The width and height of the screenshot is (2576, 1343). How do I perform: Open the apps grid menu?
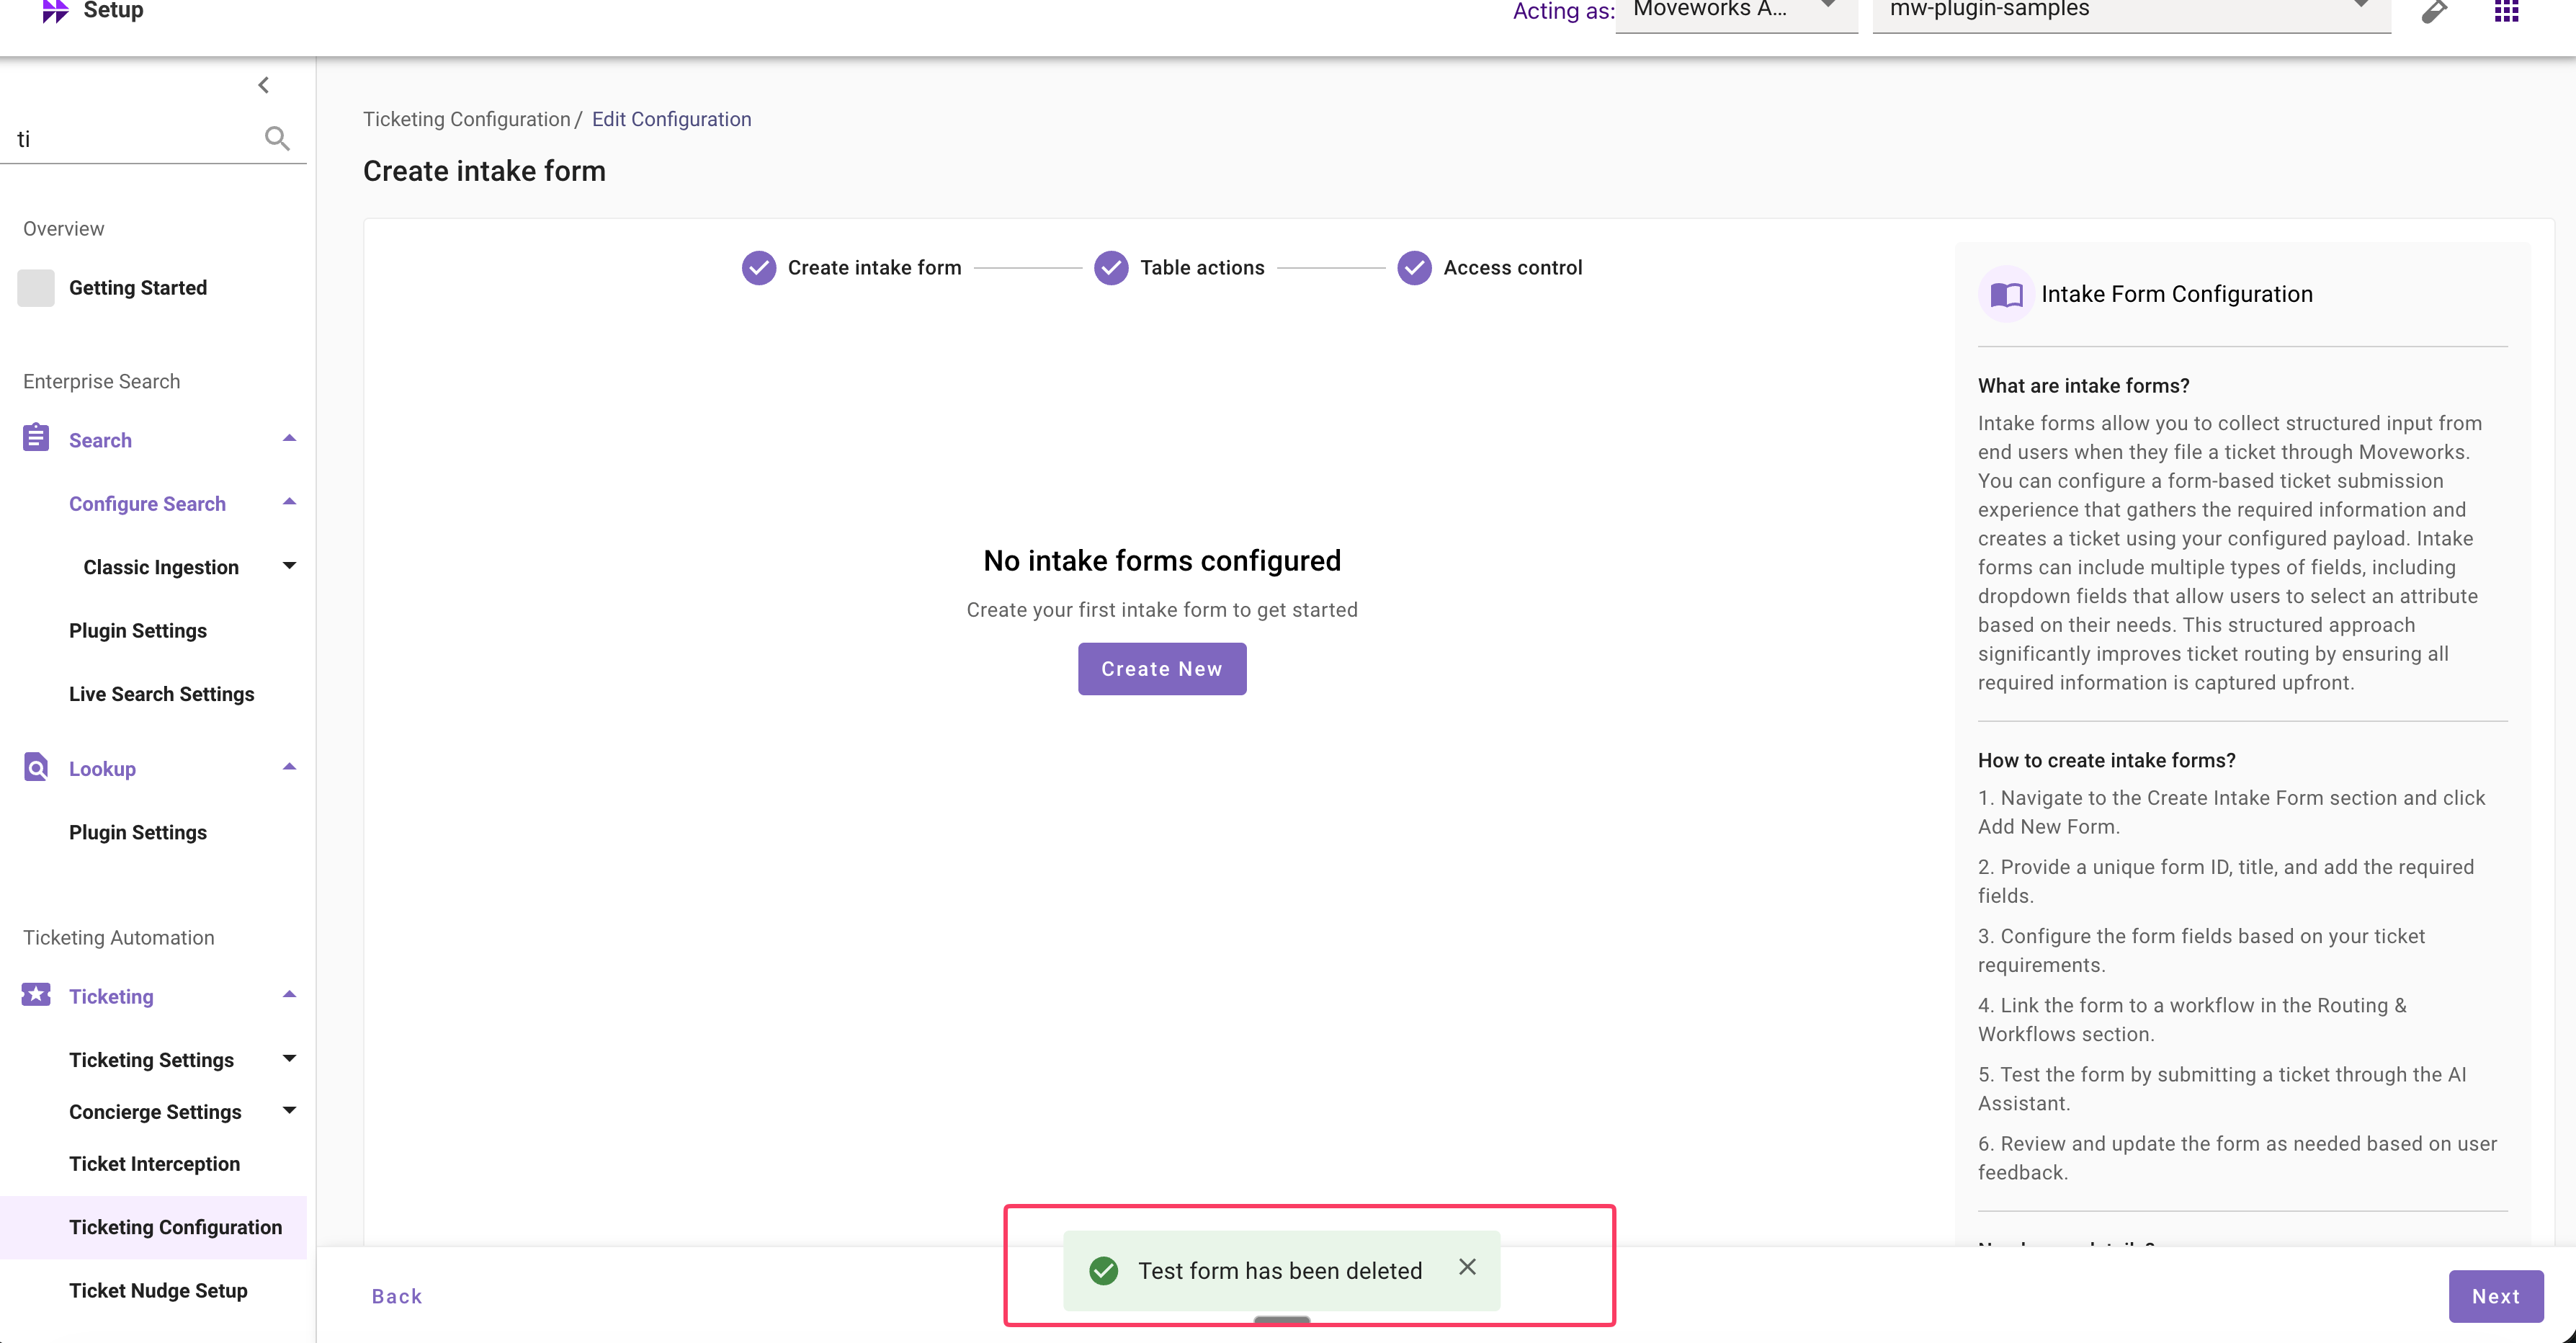2507,12
